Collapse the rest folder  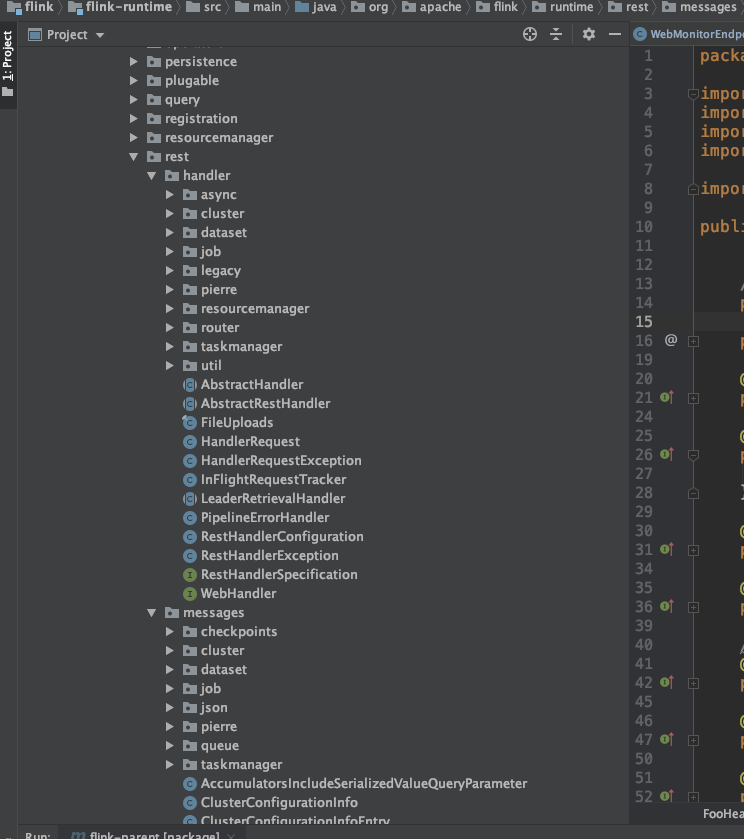134,157
